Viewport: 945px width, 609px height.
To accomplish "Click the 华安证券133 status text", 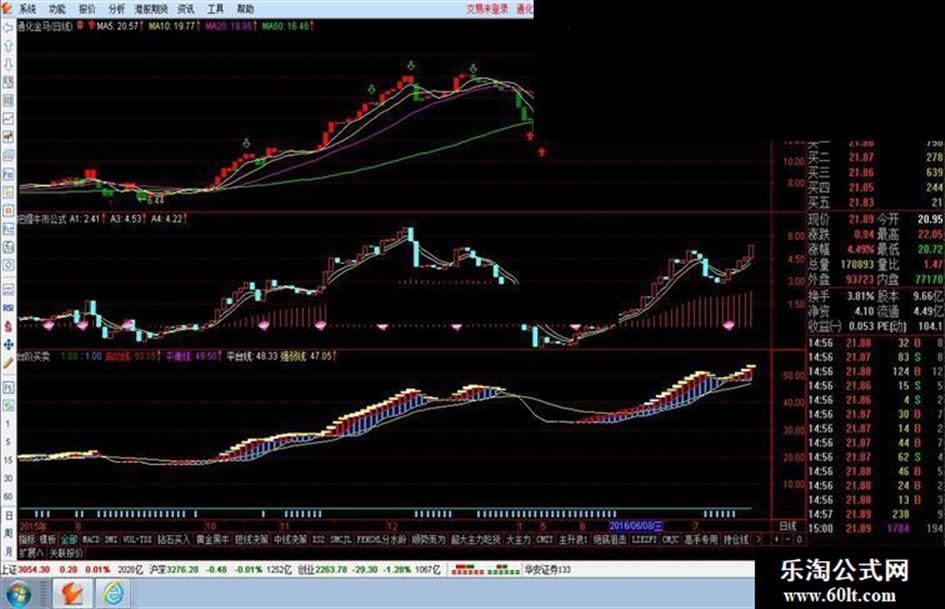I will pyautogui.click(x=547, y=570).
